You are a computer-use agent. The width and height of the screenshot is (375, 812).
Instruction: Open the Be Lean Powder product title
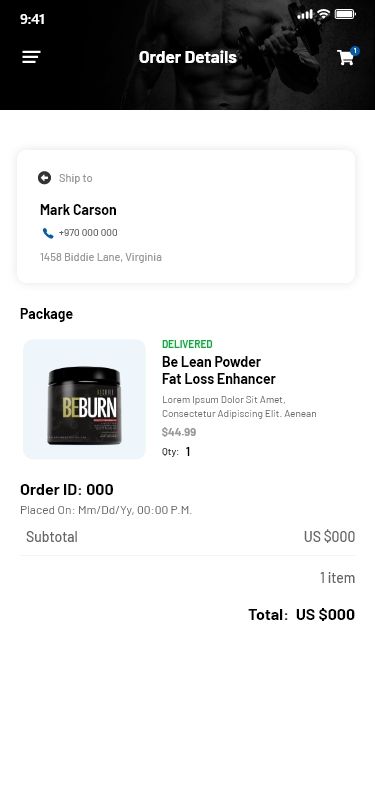[x=219, y=370]
